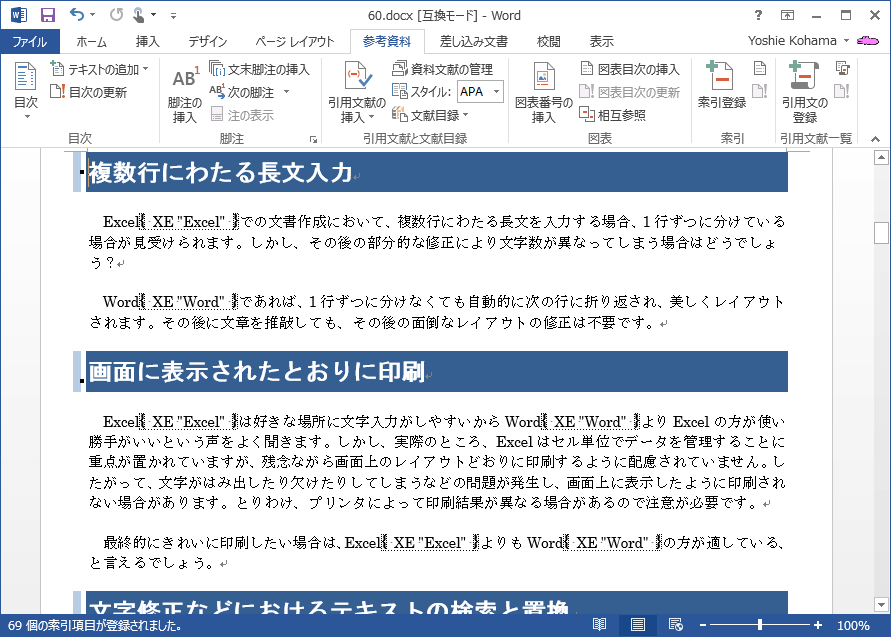Screen dimensions: 891x637
Task: Switch to the 差し込み文書 tab
Action: (x=473, y=41)
